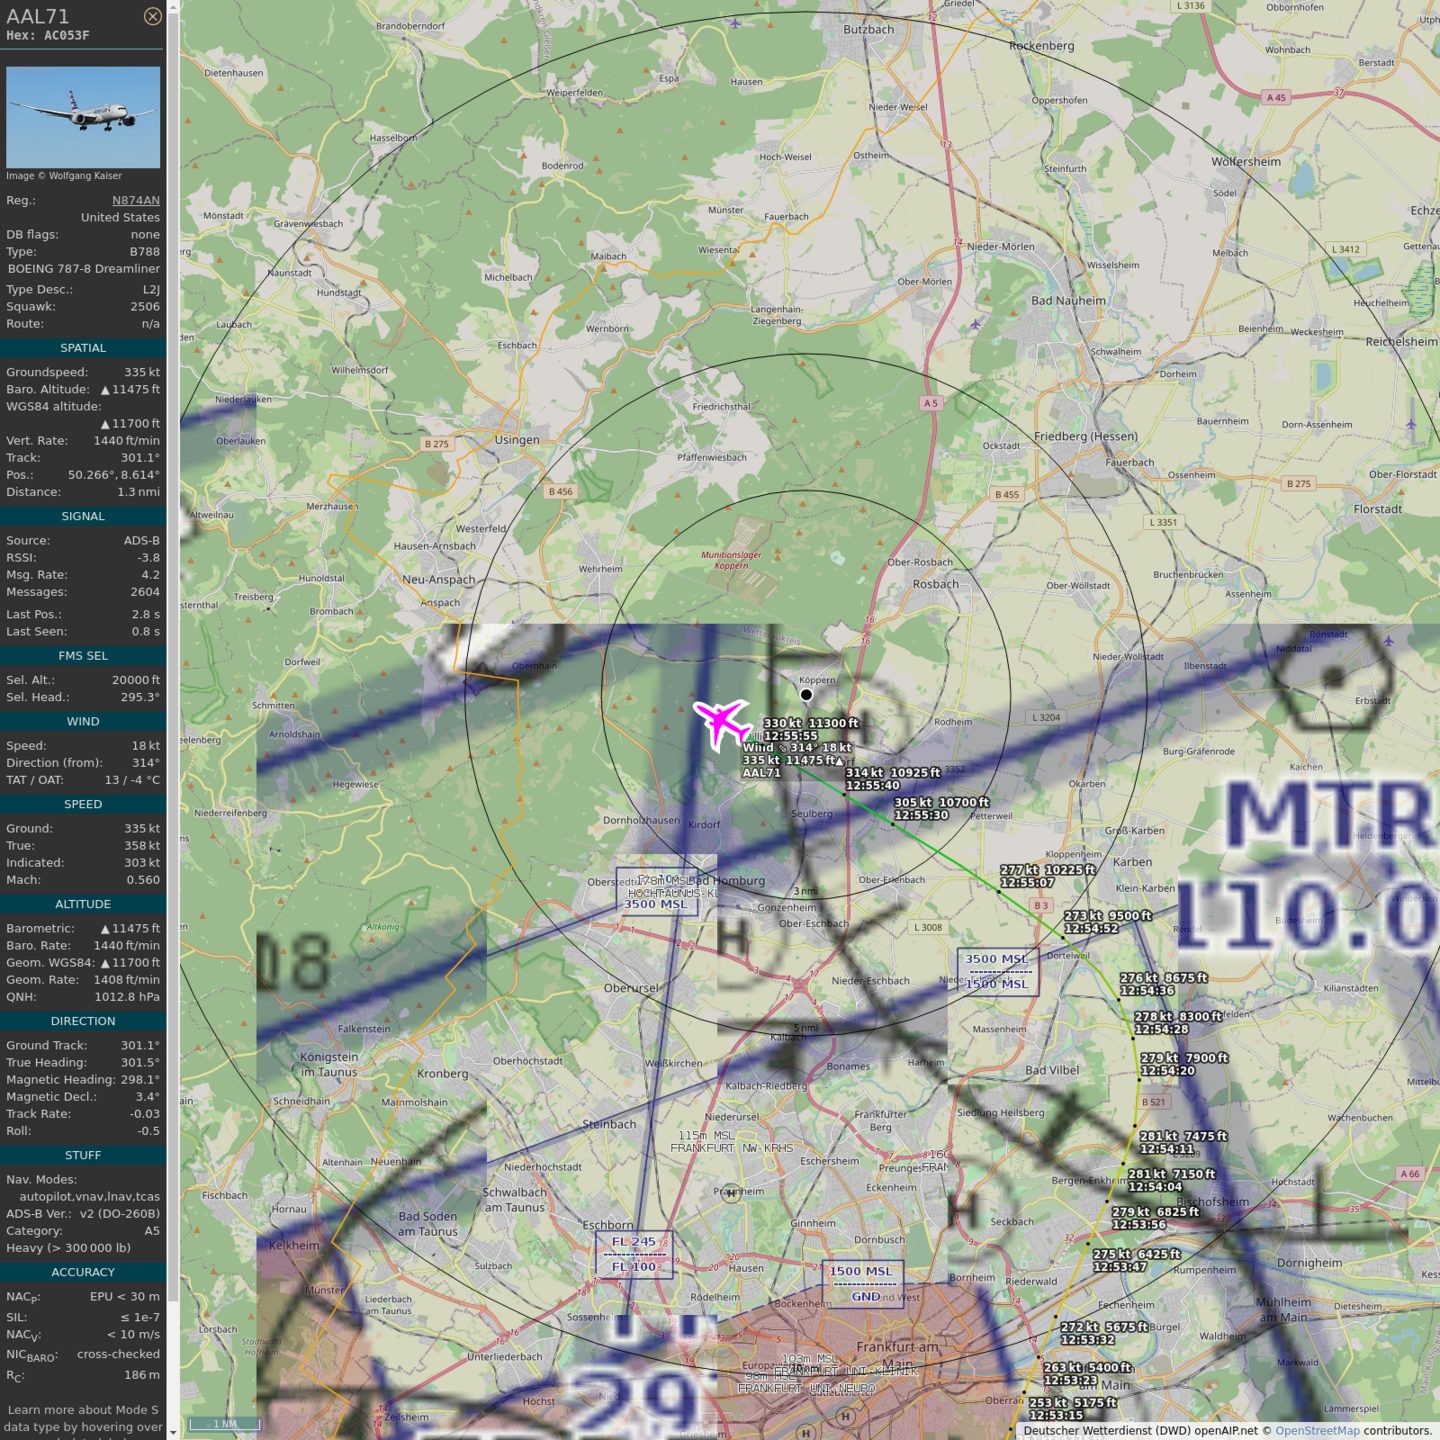Click the airfield icon west of Bad Nauheim
Screen dimensions: 1440x1440
pos(975,324)
